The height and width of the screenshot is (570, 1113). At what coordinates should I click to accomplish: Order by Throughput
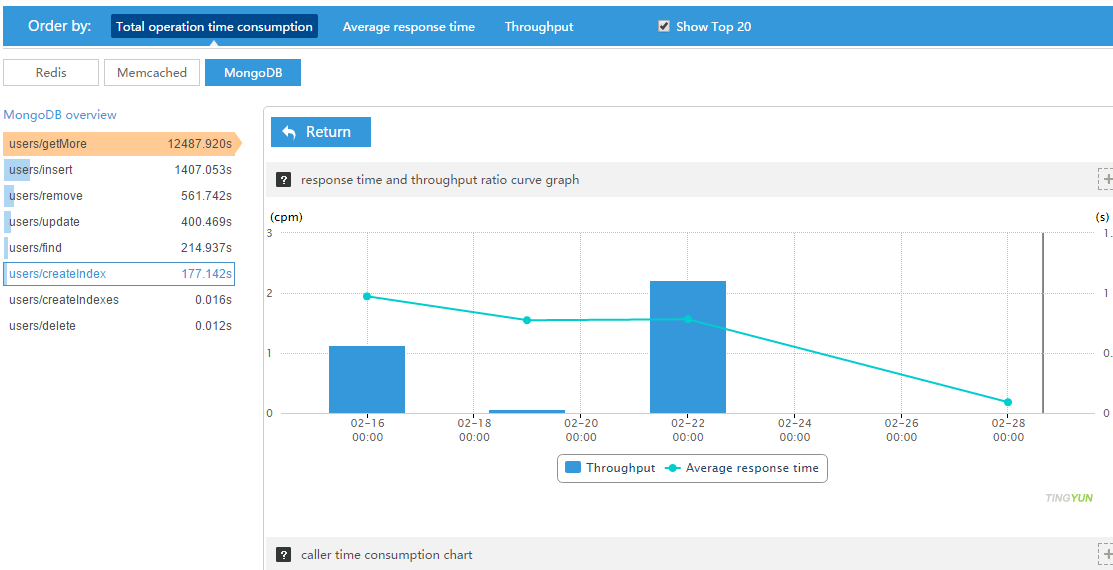539,27
